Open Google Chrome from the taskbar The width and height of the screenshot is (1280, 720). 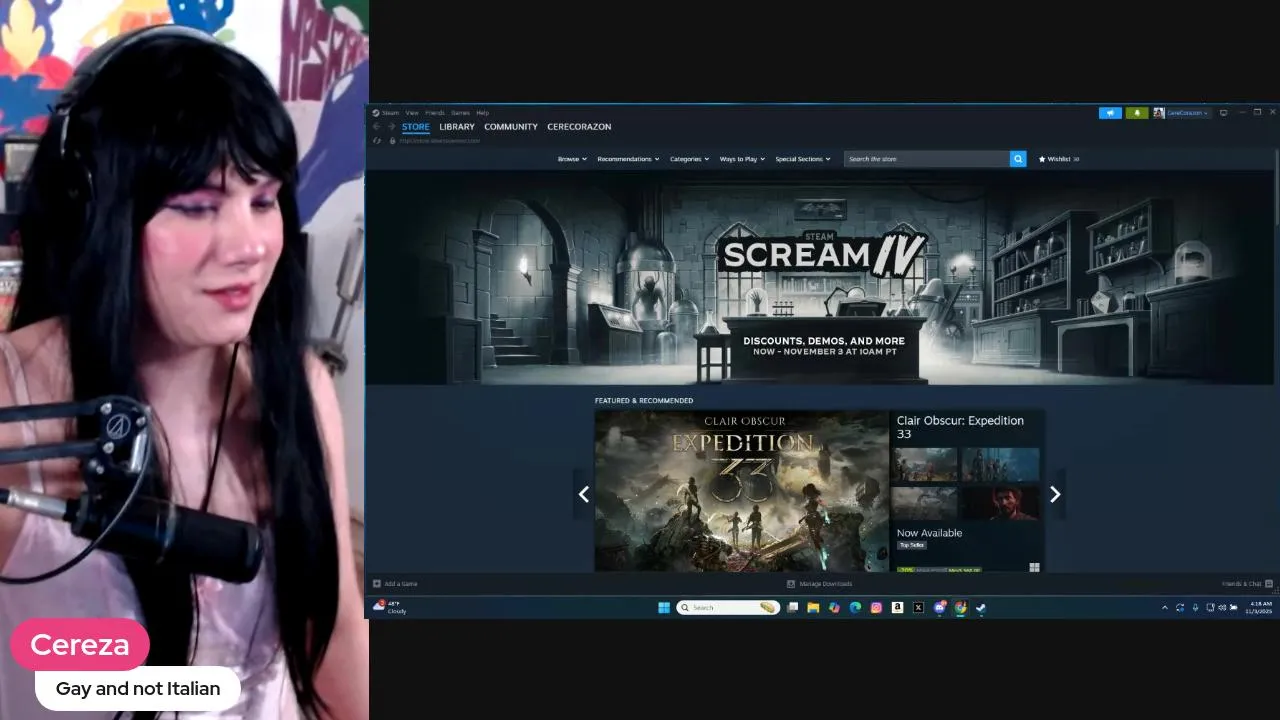click(960, 607)
